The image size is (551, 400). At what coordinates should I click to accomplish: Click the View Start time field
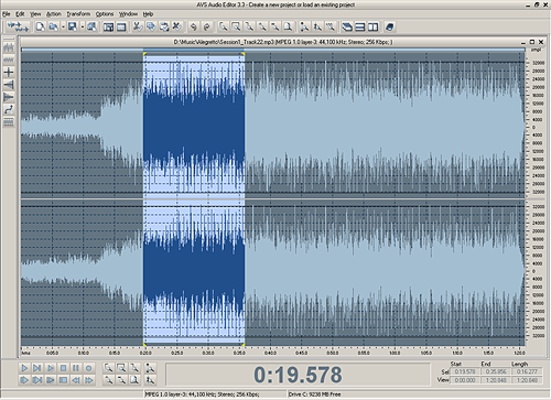[465, 380]
